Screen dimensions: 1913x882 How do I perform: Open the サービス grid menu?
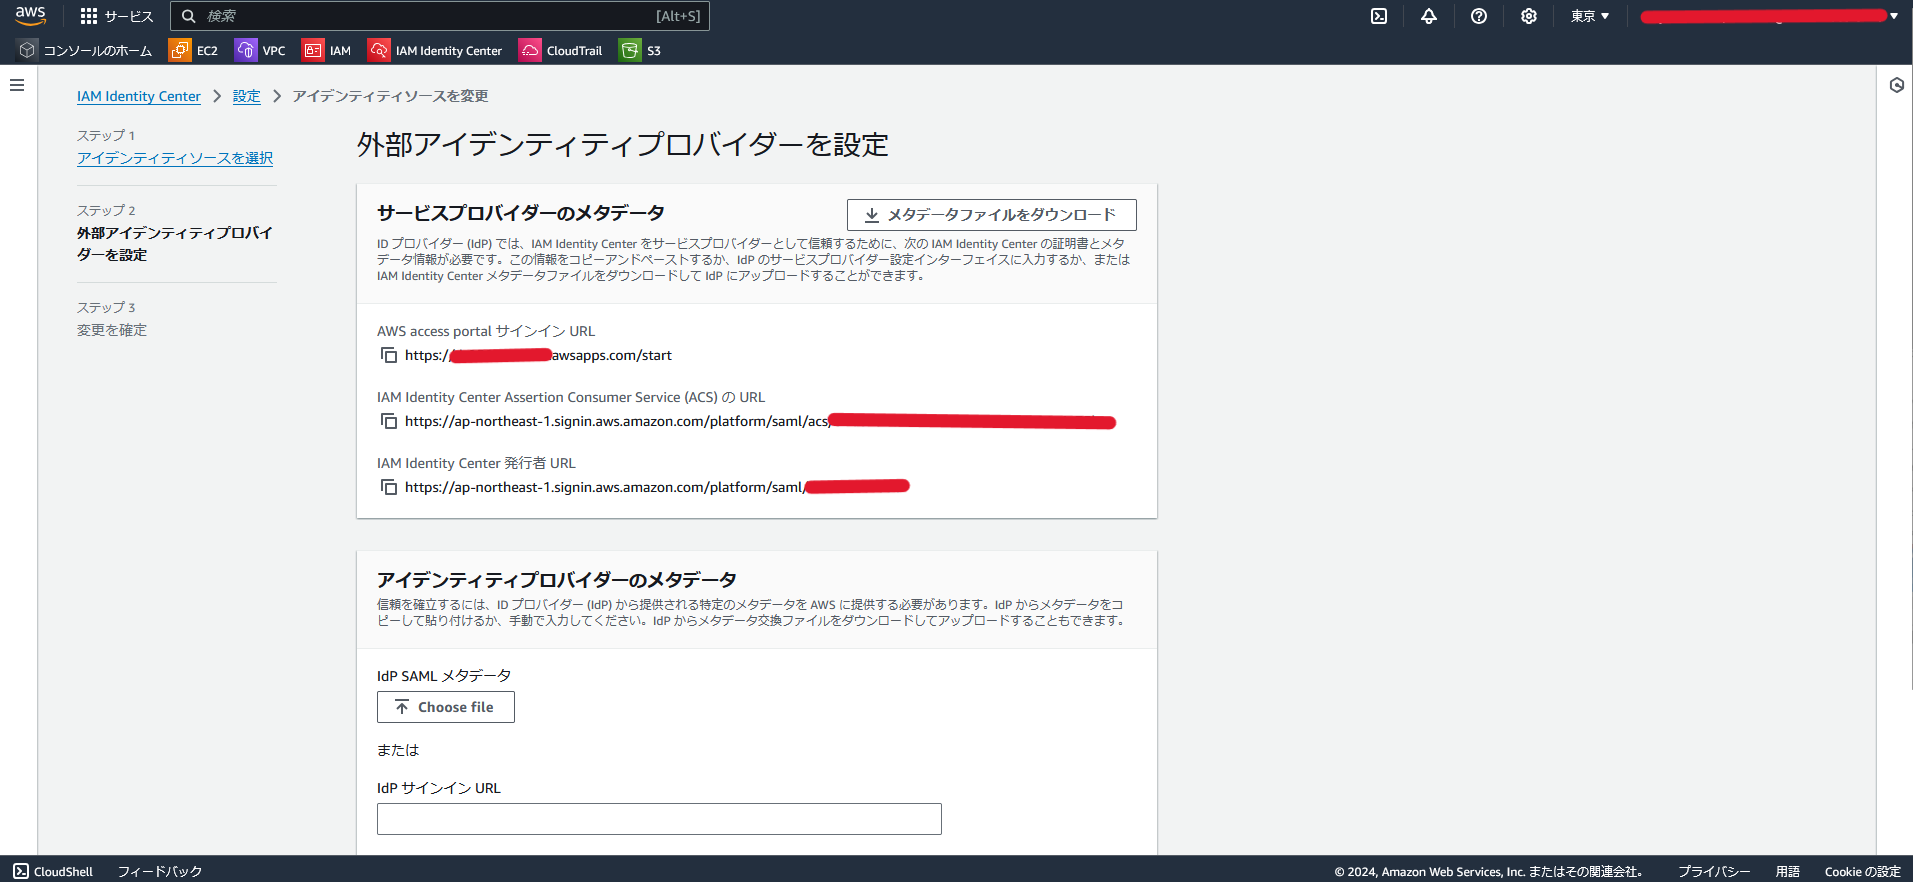click(x=117, y=16)
